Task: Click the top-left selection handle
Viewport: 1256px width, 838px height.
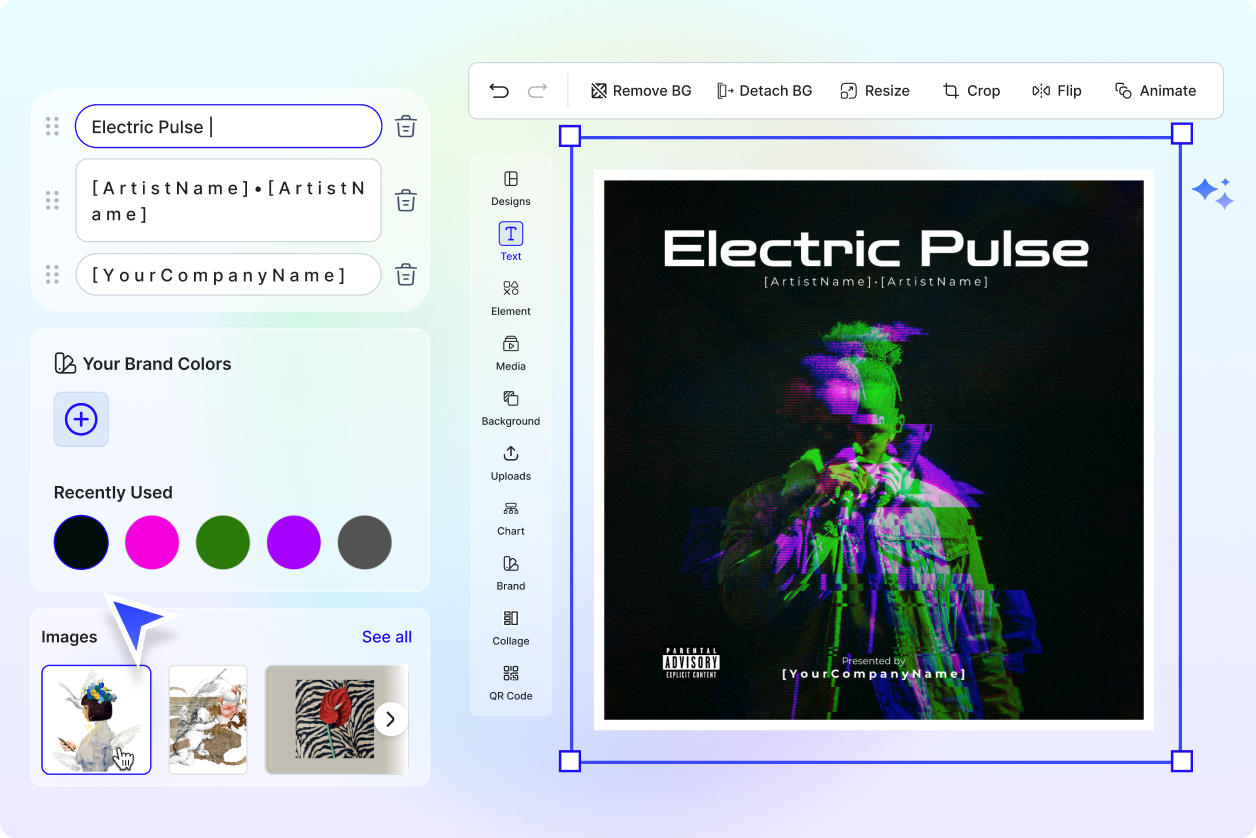Action: coord(569,135)
